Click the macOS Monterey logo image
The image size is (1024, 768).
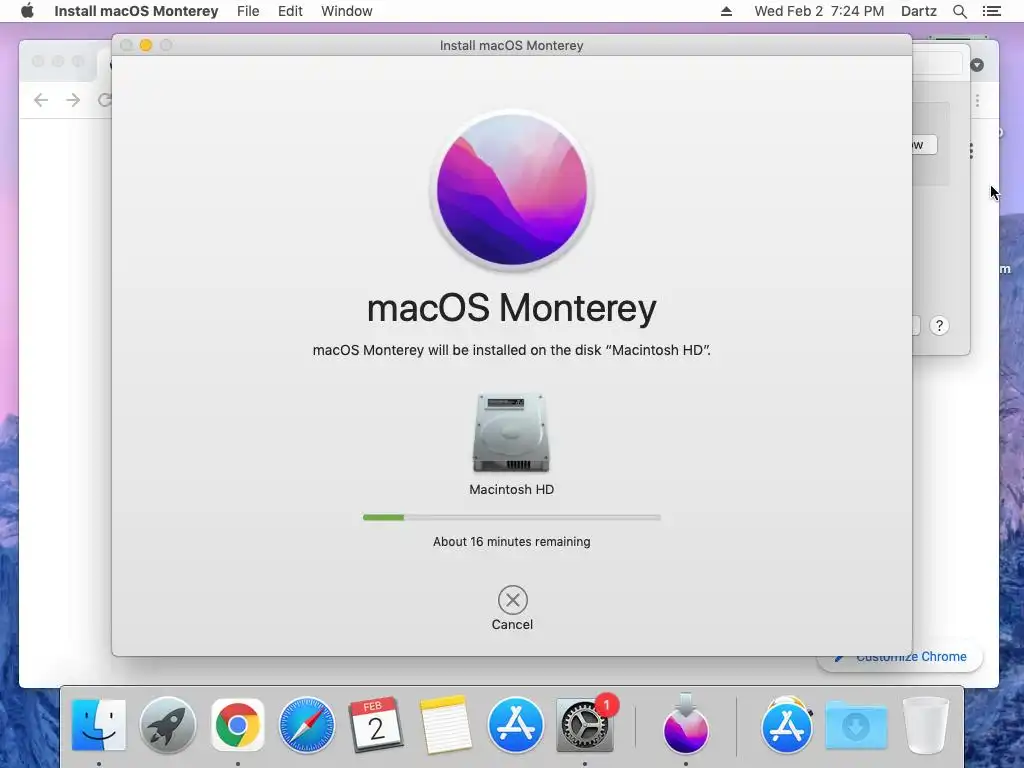click(512, 190)
